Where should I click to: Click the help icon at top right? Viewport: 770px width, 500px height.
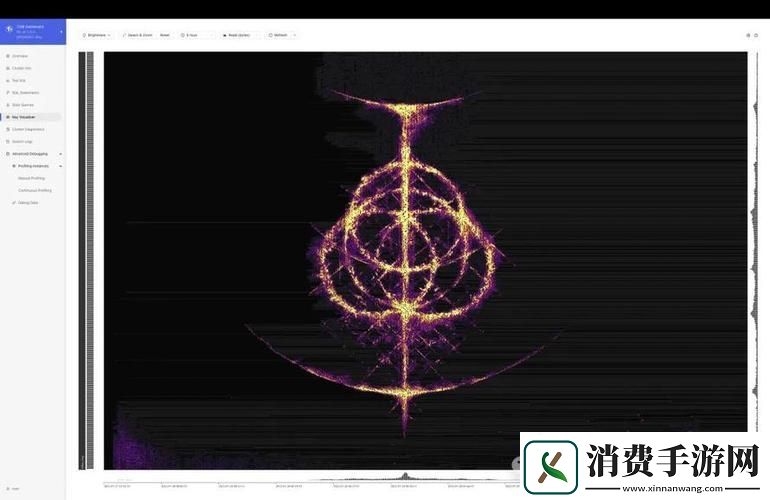756,35
